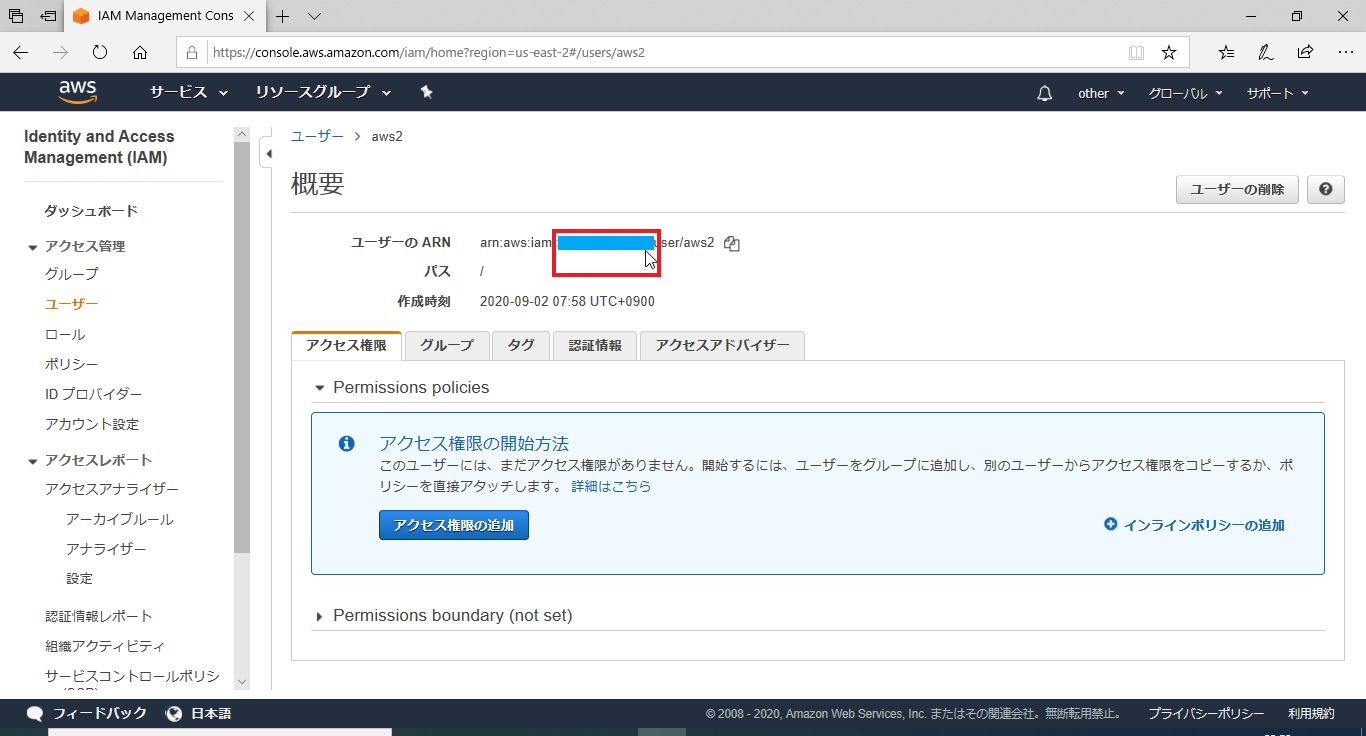Click the site lock icon in address bar
Viewport: 1366px width, 736px height.
coord(193,52)
